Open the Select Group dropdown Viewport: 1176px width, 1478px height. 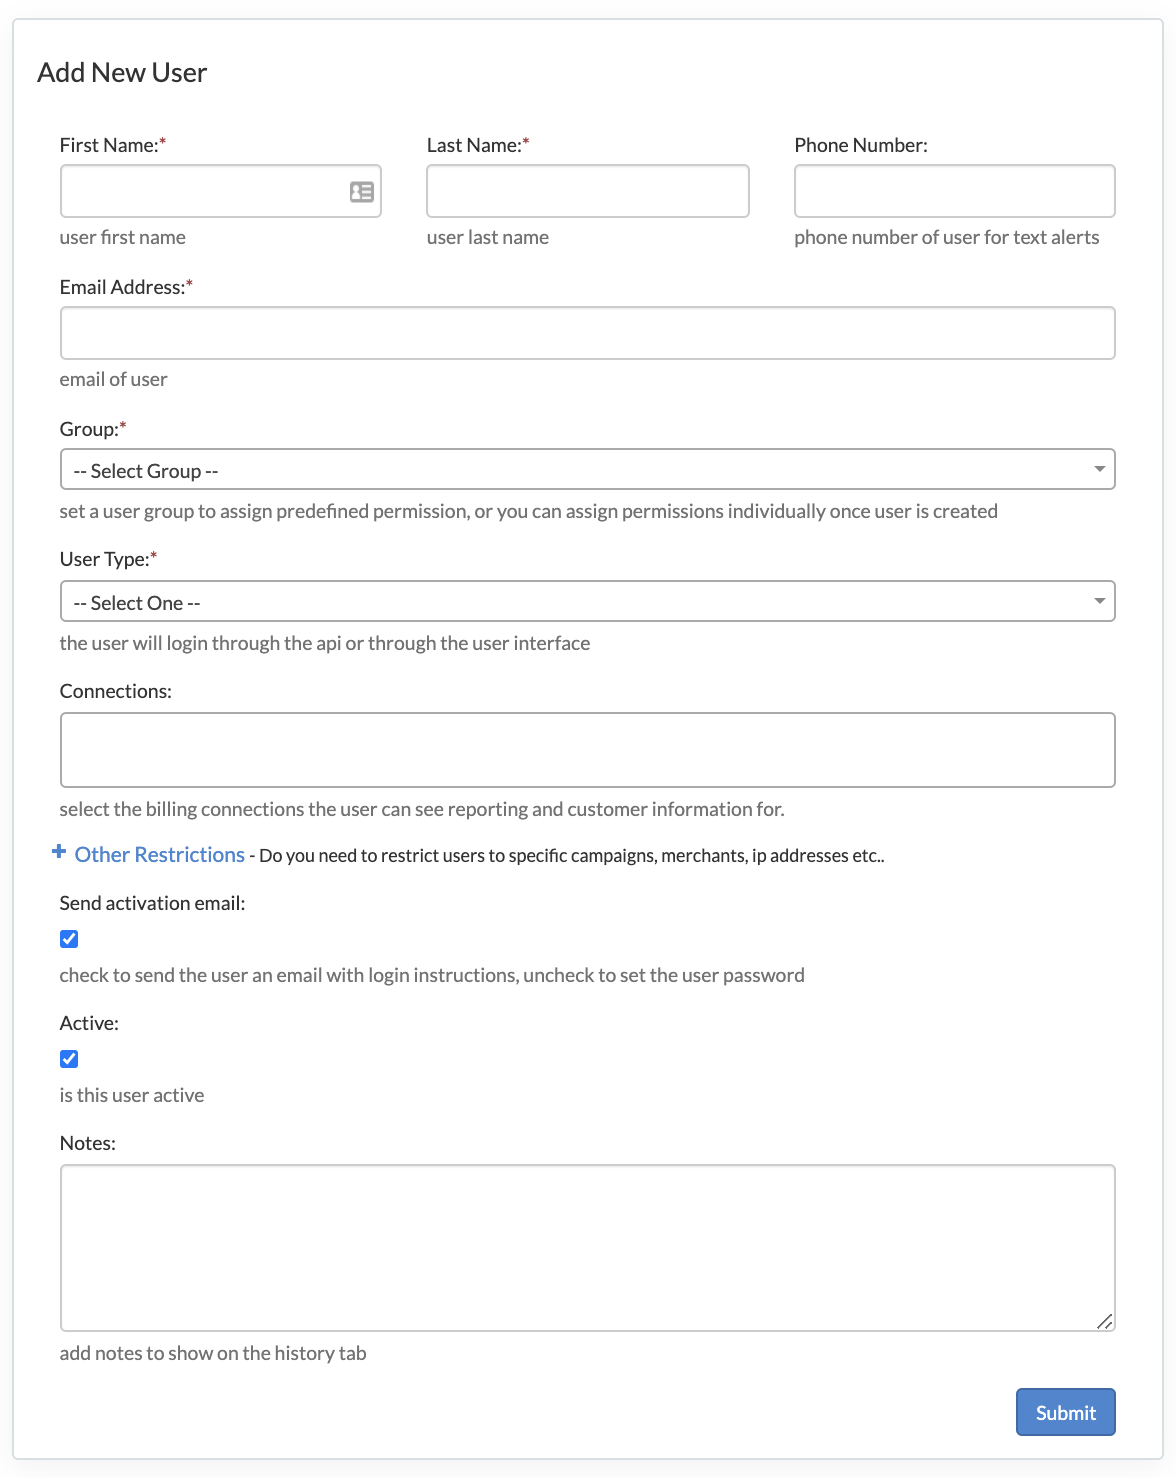(587, 470)
